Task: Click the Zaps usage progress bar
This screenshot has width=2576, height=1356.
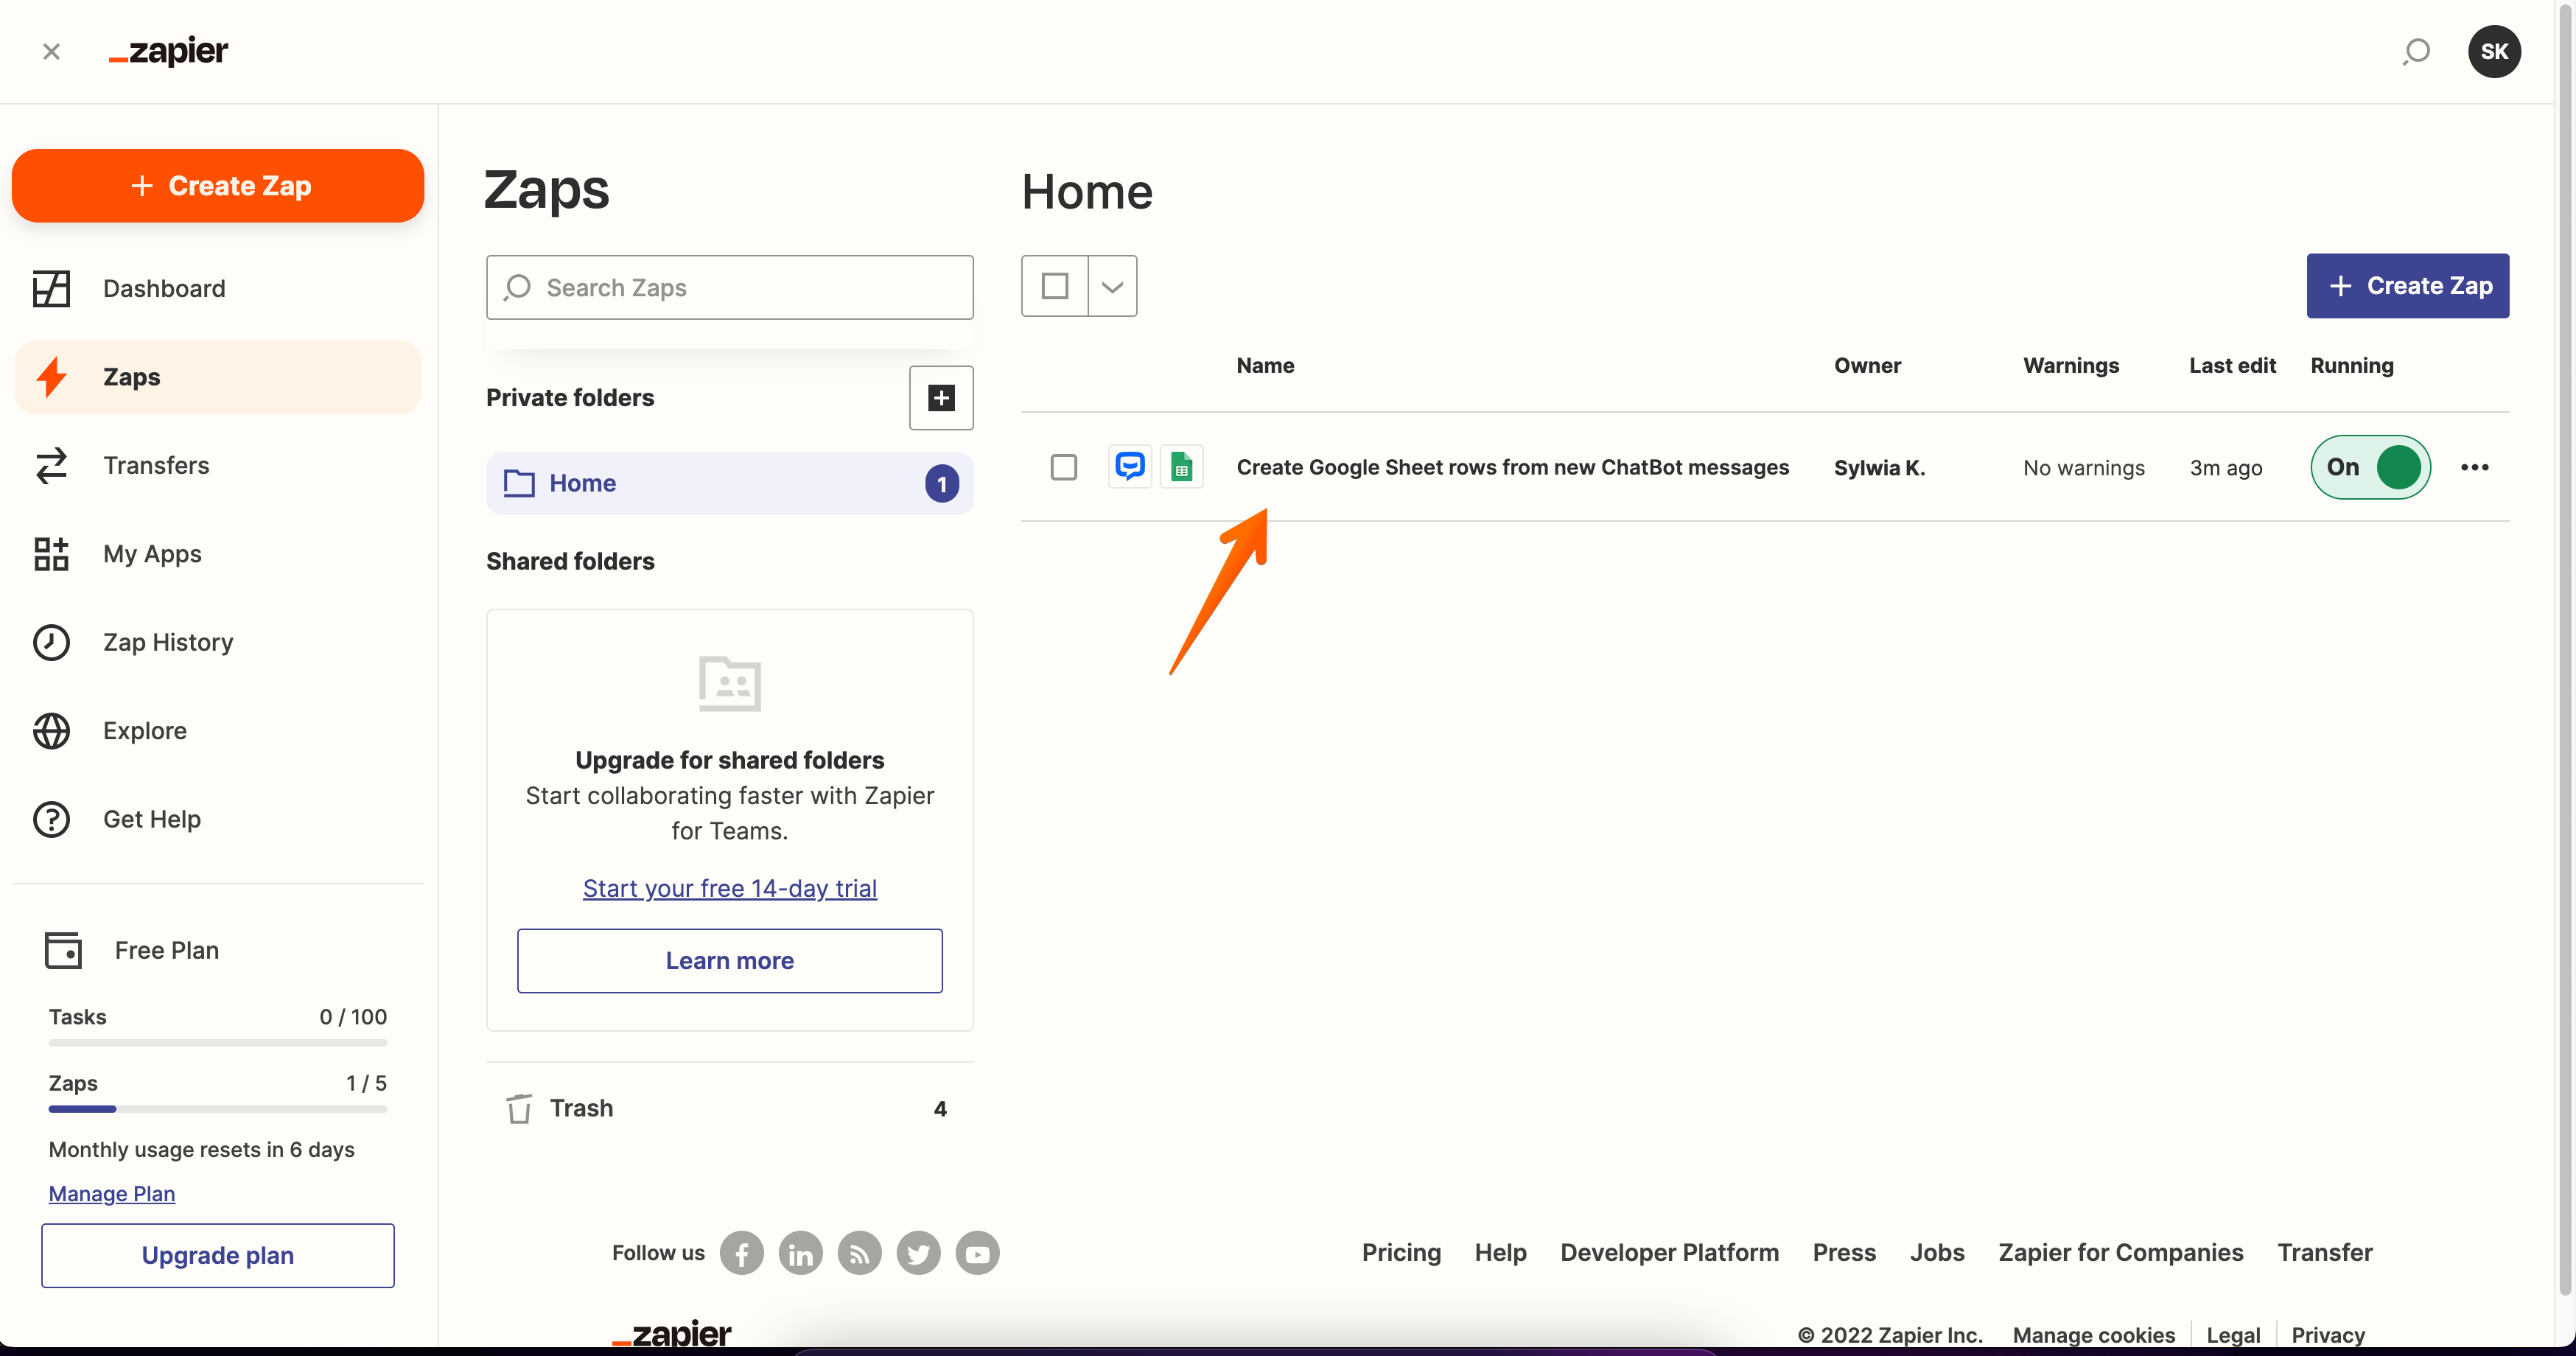Action: pyautogui.click(x=218, y=1109)
